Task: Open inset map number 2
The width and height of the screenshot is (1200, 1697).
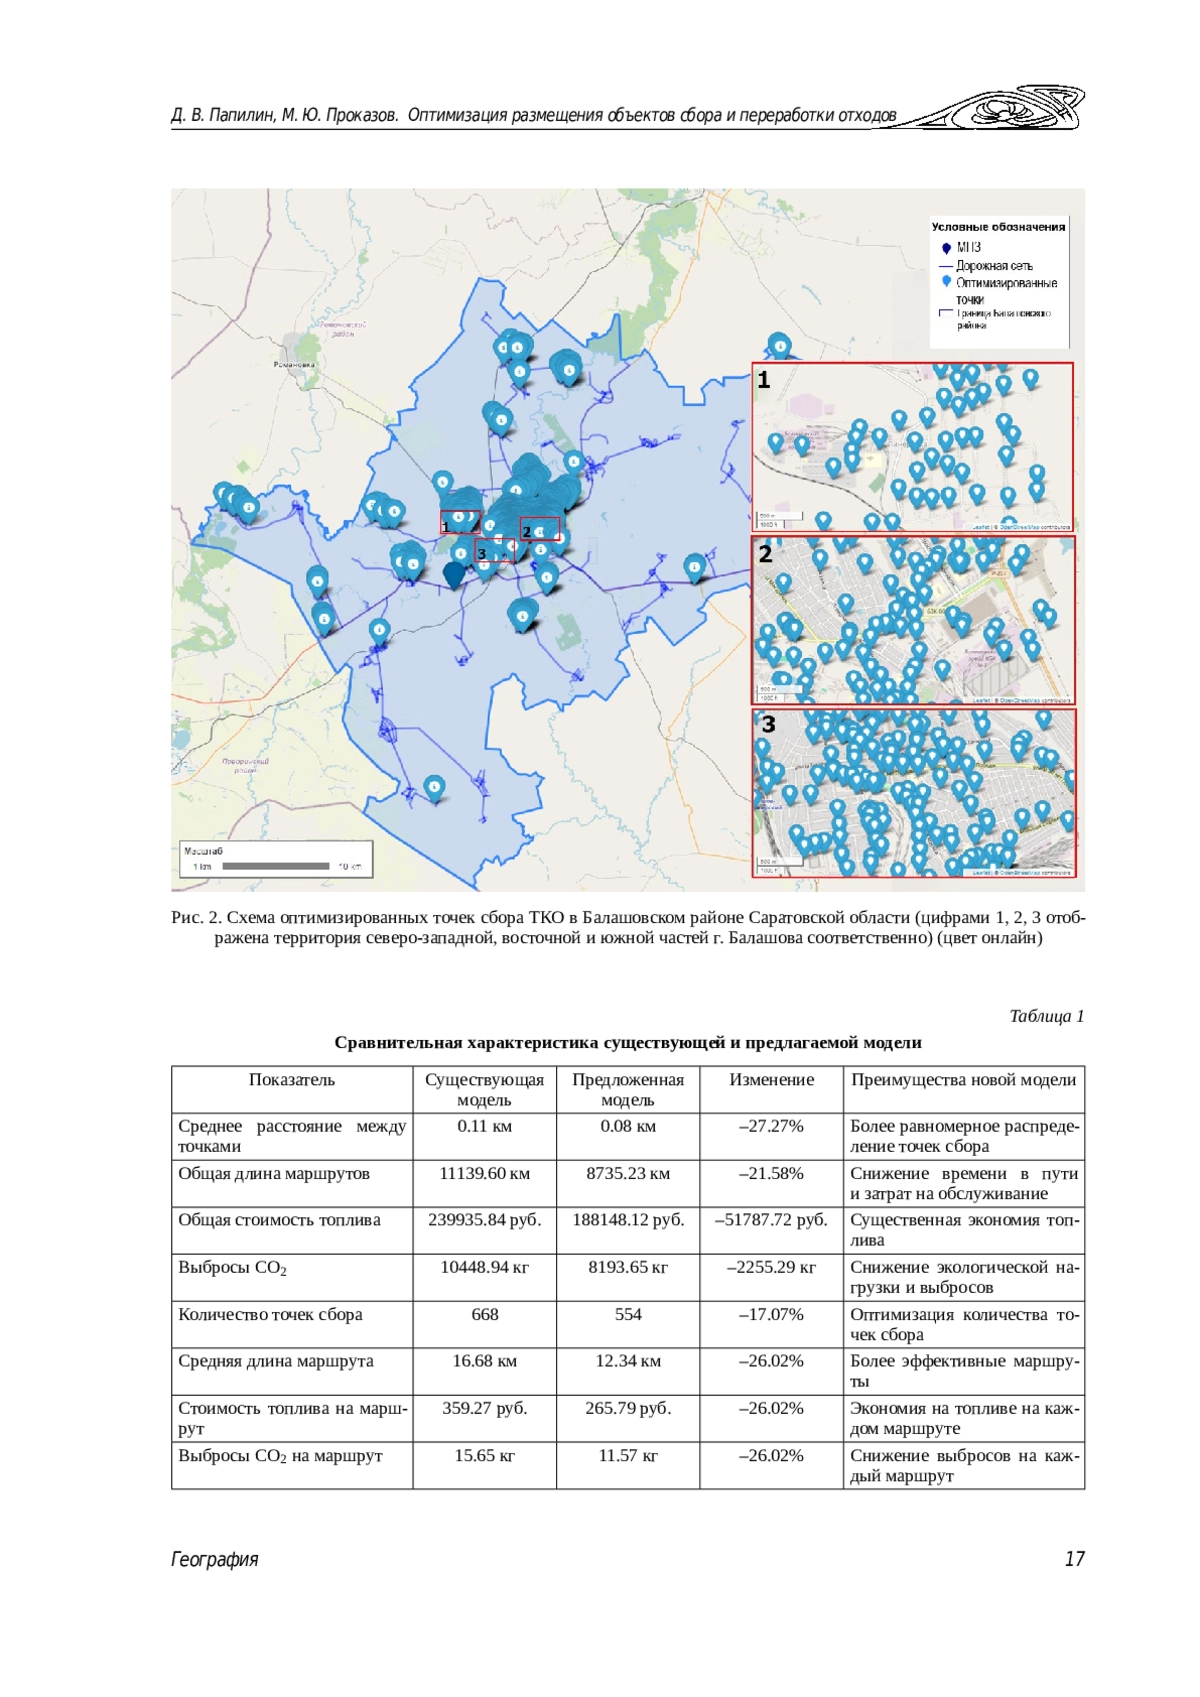Action: point(912,620)
